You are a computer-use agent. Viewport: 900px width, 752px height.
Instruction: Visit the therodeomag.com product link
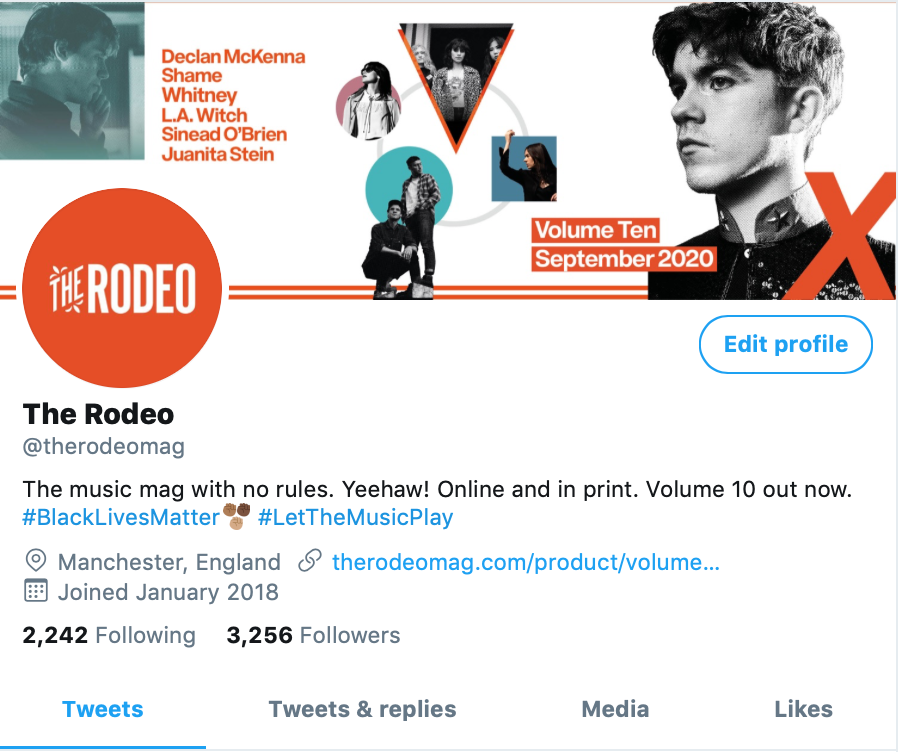[525, 562]
